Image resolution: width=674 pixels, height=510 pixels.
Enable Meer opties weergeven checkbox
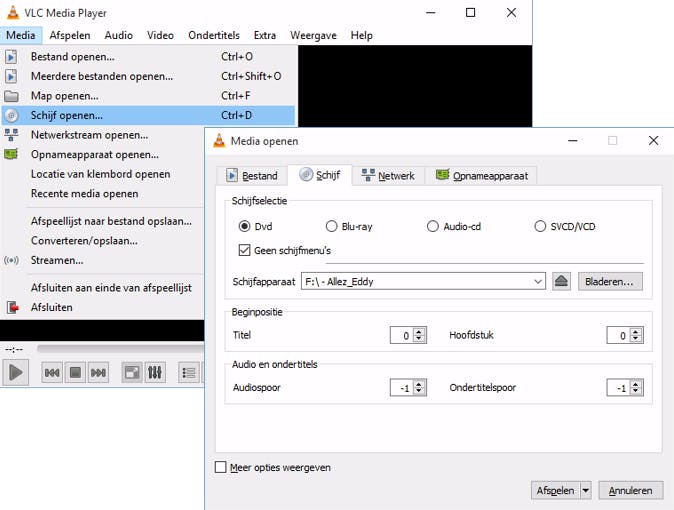click(221, 467)
